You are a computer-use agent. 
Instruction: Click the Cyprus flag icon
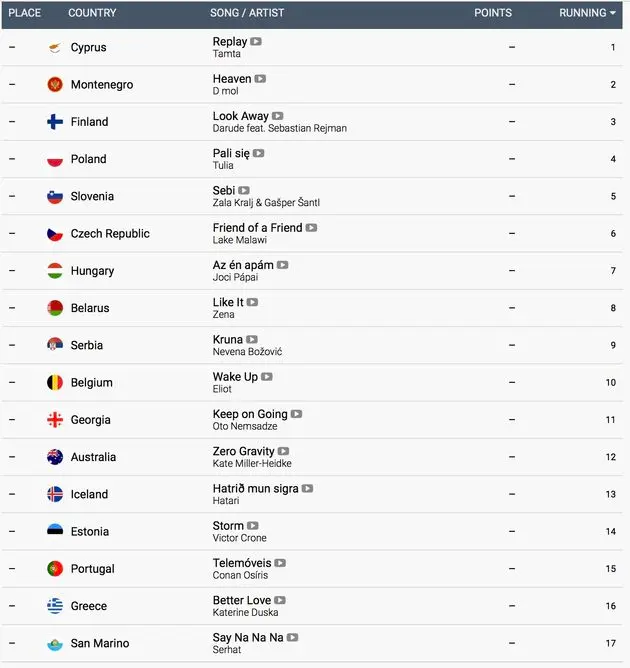55,47
